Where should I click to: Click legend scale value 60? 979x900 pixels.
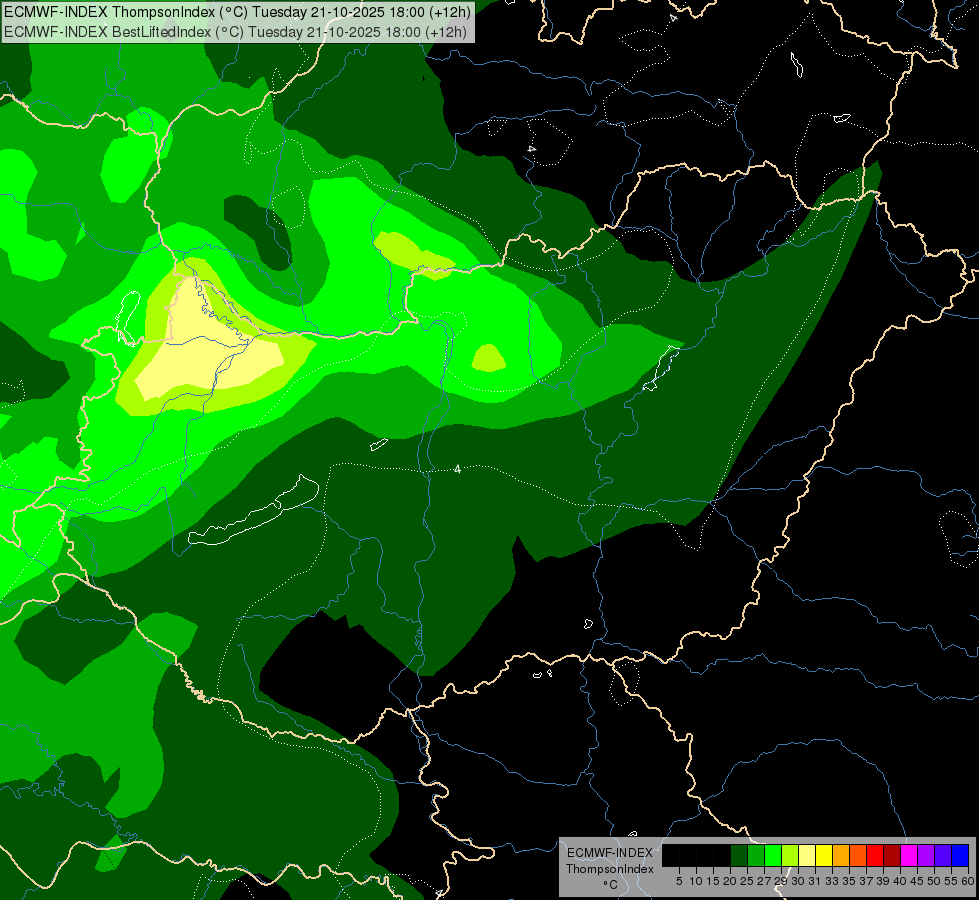point(968,881)
